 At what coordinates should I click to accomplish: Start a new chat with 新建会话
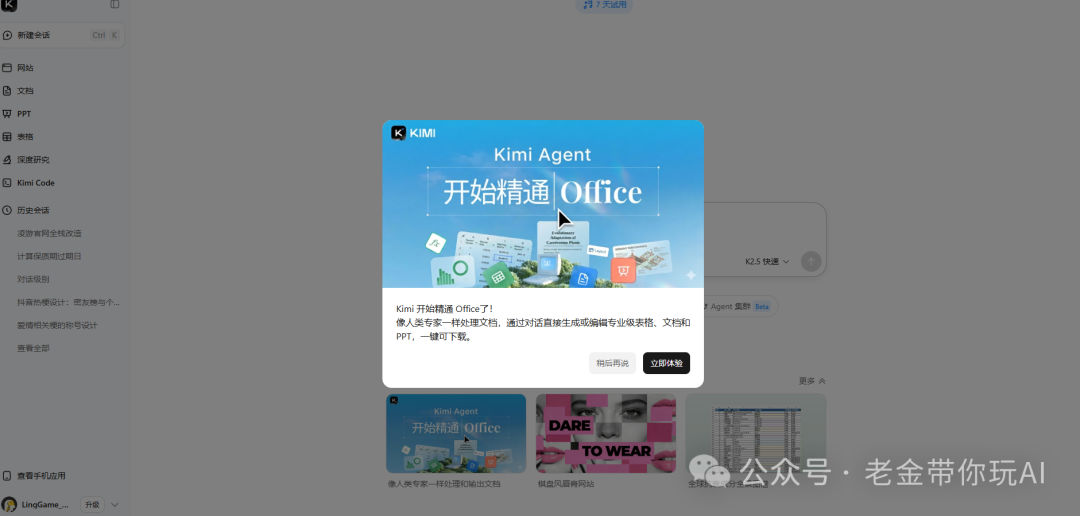tap(62, 35)
